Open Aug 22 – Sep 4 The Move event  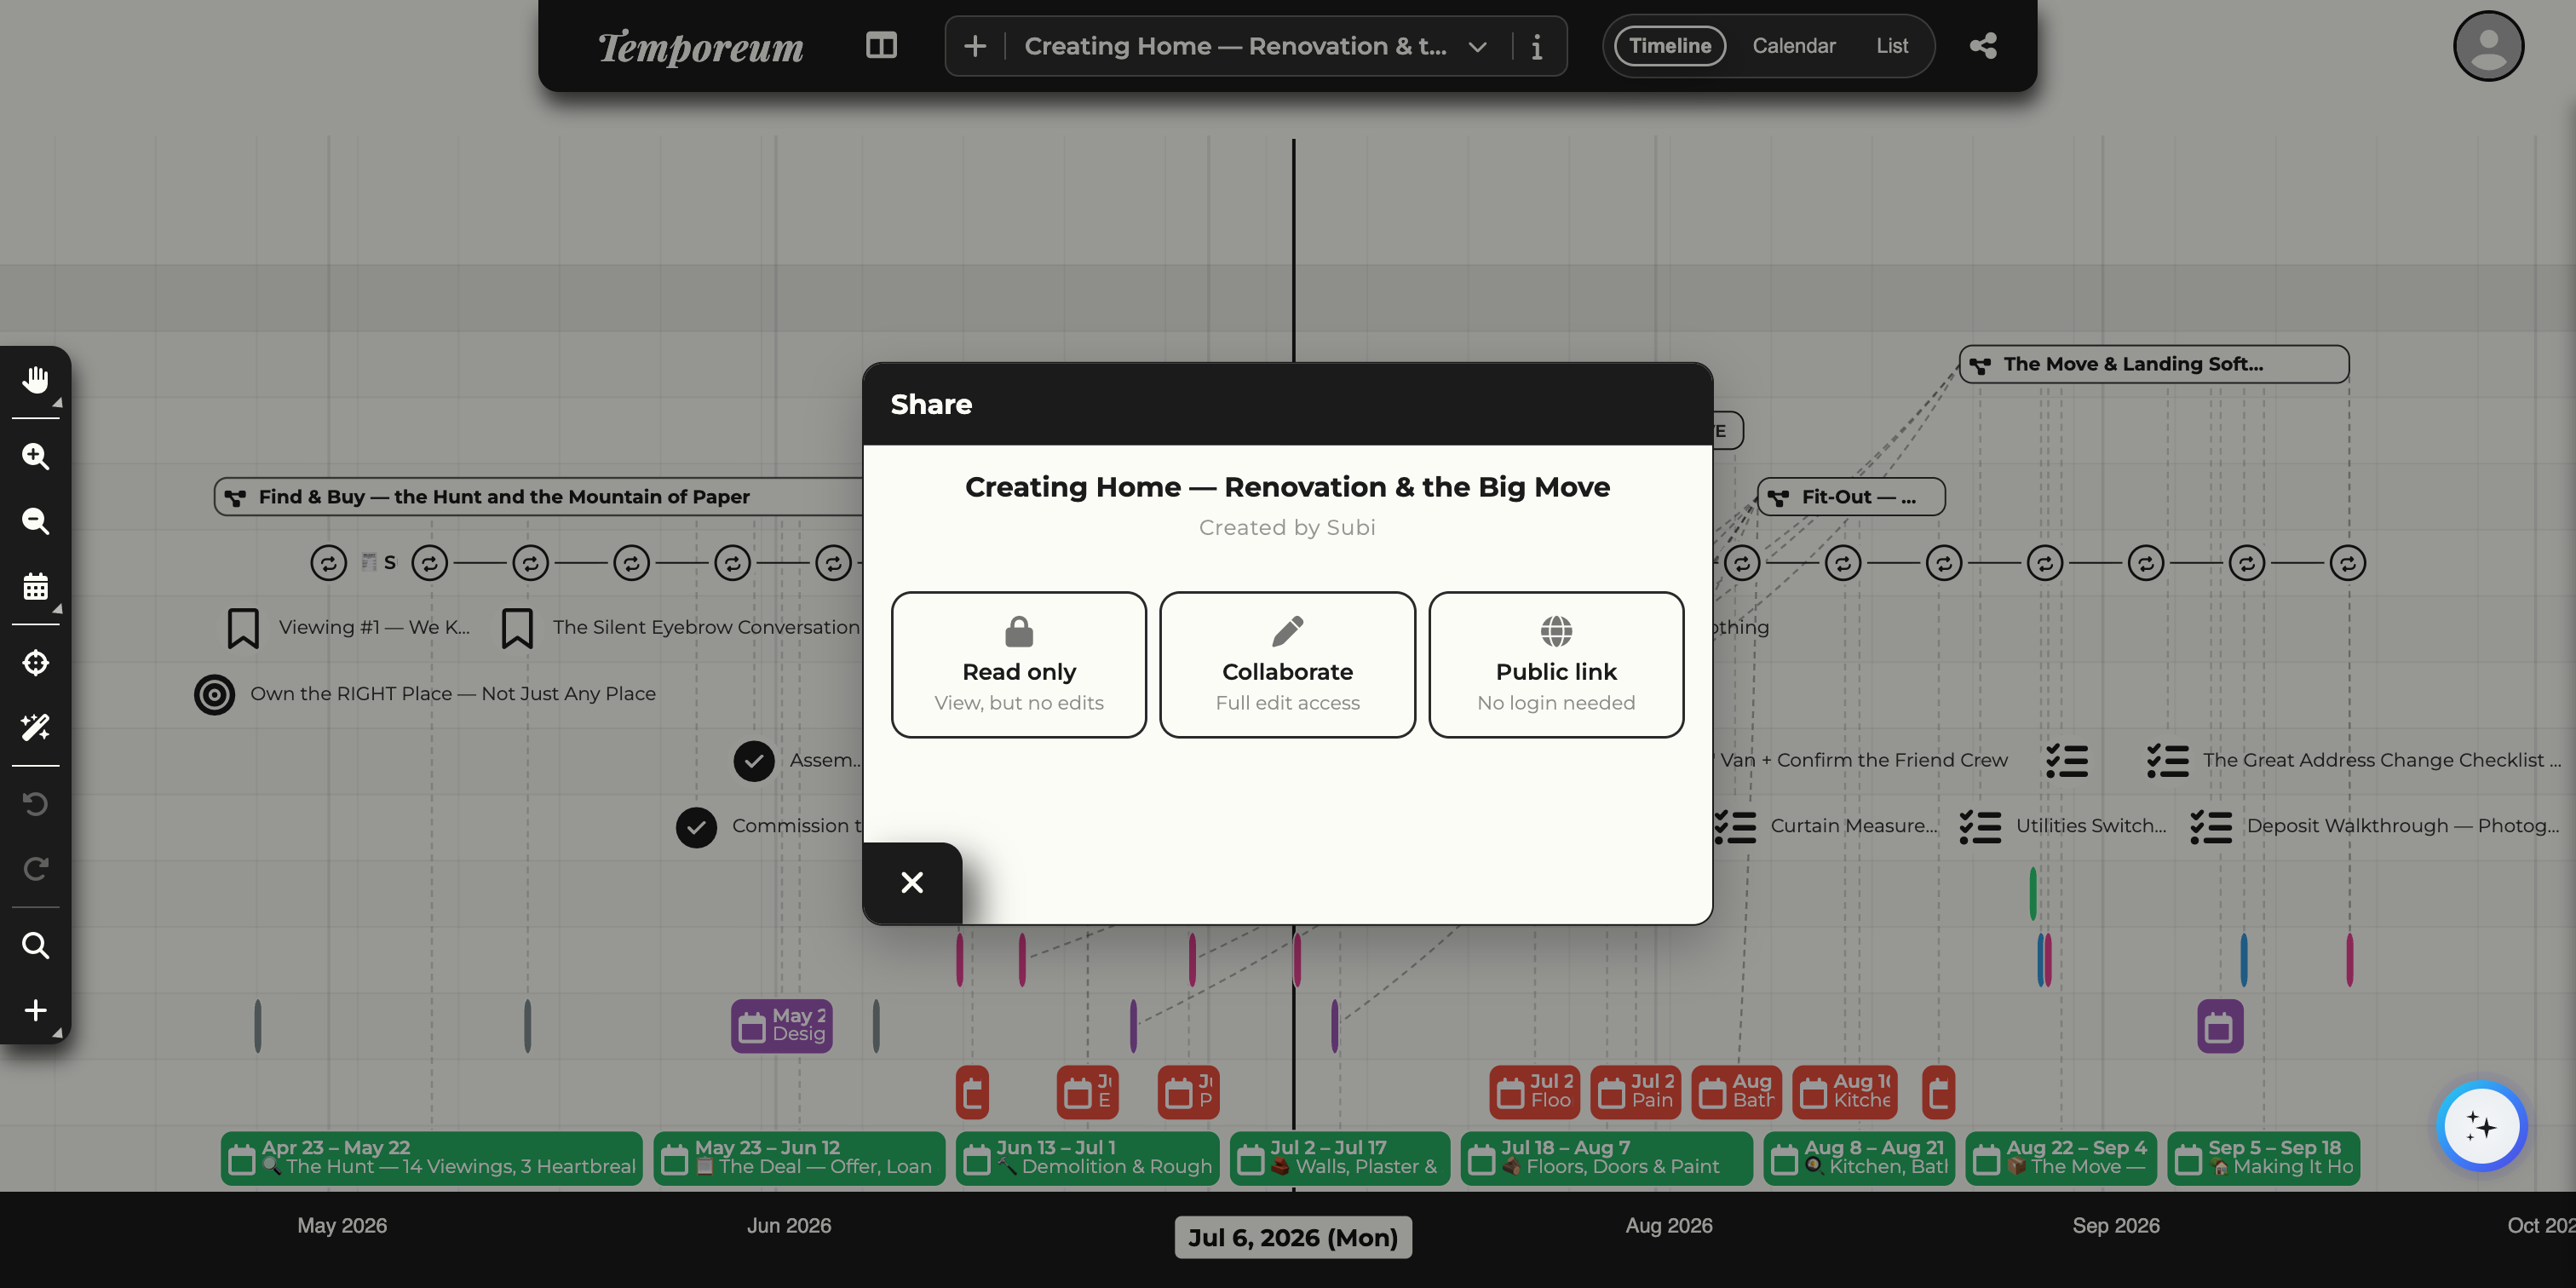click(2061, 1158)
